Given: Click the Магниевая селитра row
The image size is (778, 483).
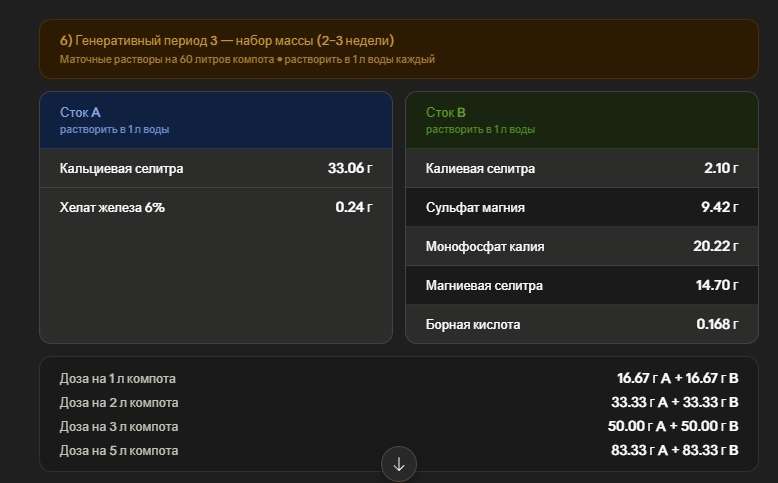Looking at the screenshot, I should 582,285.
